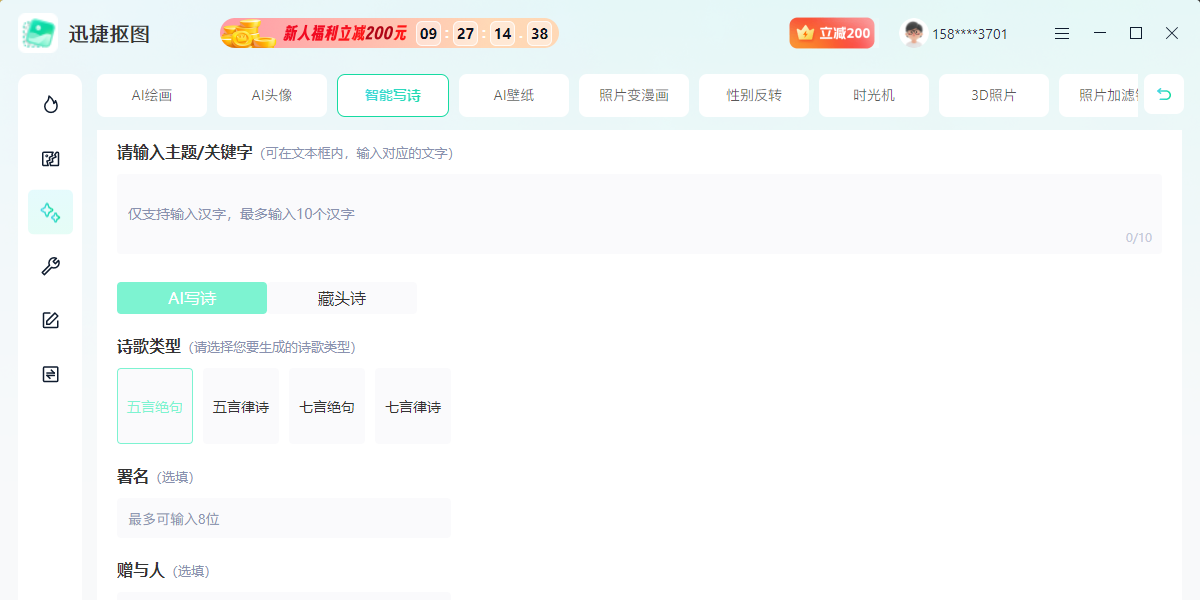Open the 照片变漫画 tab

[634, 95]
